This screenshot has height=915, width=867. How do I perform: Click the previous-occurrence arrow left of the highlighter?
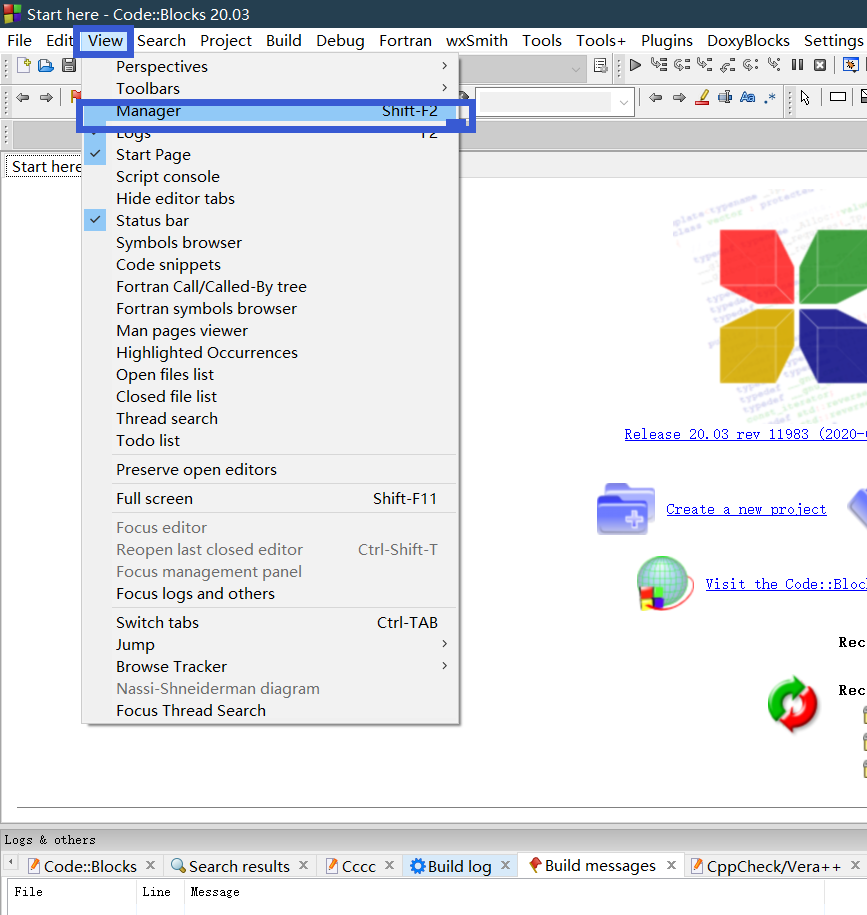(x=655, y=97)
